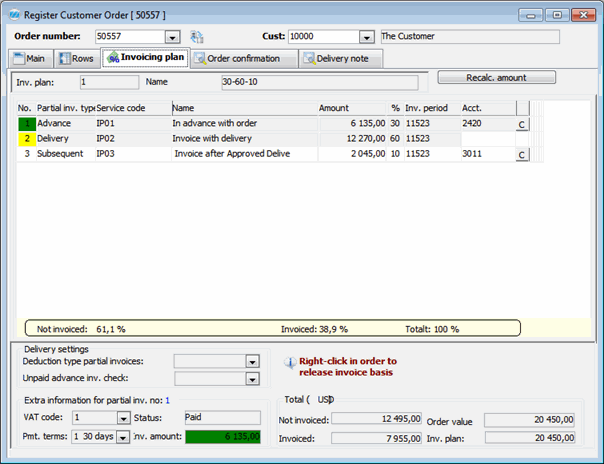This screenshot has height=464, width=604.
Task: Expand the Order number dropdown
Action: [x=172, y=37]
